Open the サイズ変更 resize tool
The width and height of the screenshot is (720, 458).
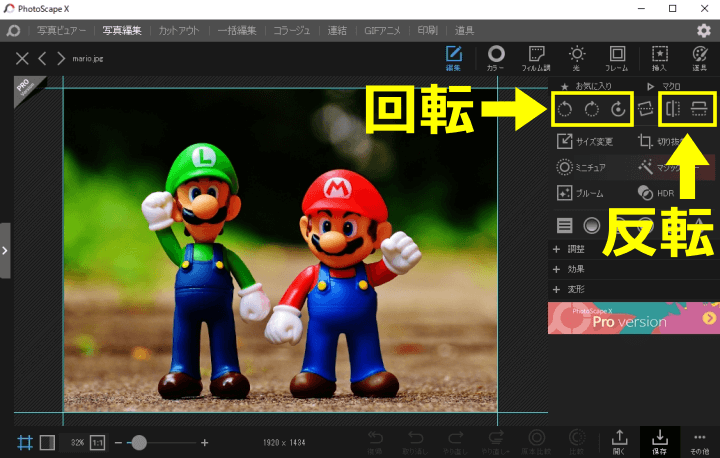(585, 141)
